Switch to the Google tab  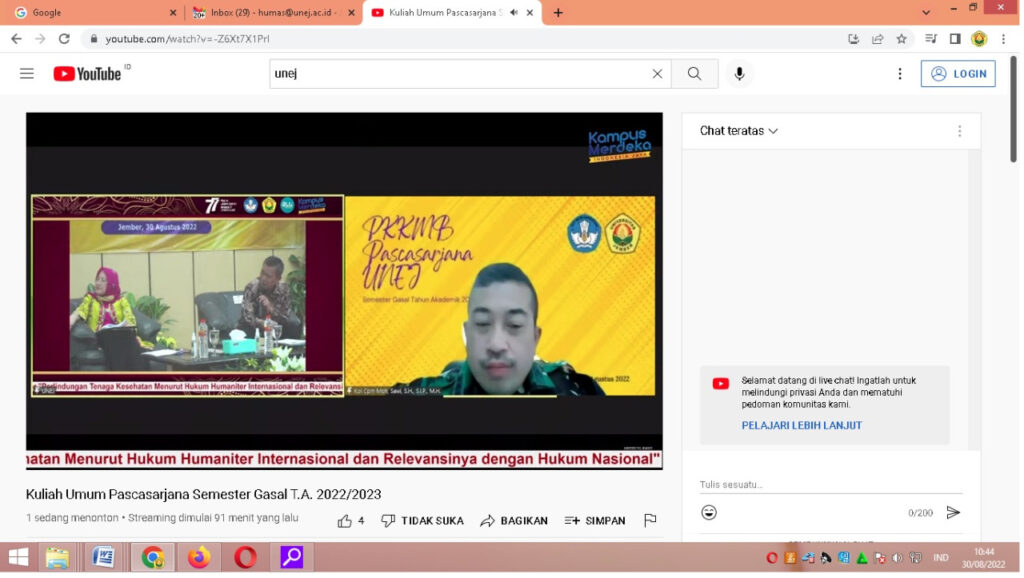tap(90, 13)
